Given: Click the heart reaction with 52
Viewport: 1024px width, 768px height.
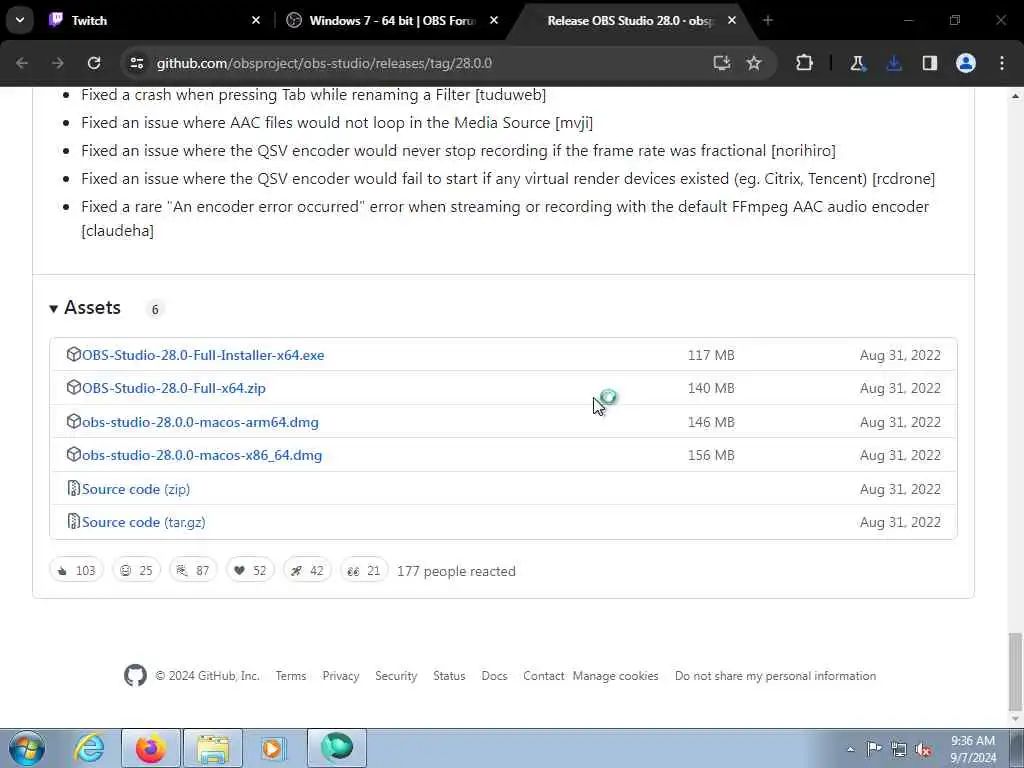Looking at the screenshot, I should point(250,570).
